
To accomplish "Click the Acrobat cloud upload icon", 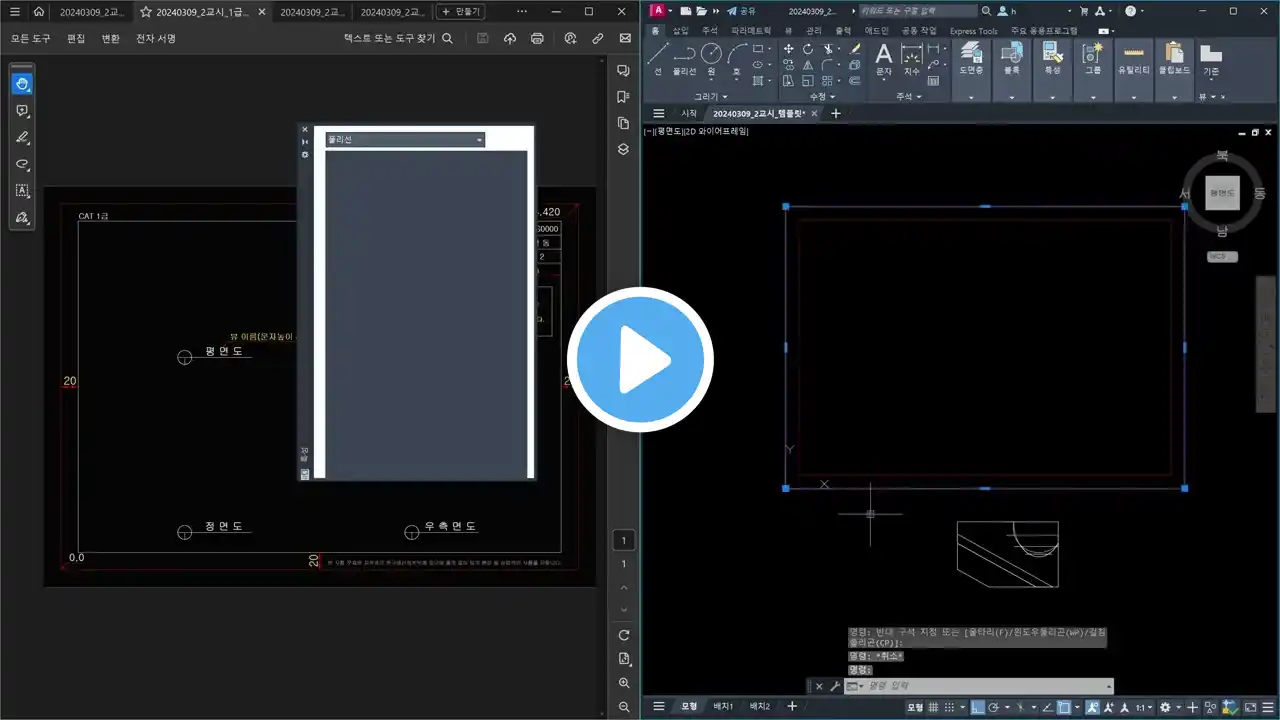I will pyautogui.click(x=510, y=38).
